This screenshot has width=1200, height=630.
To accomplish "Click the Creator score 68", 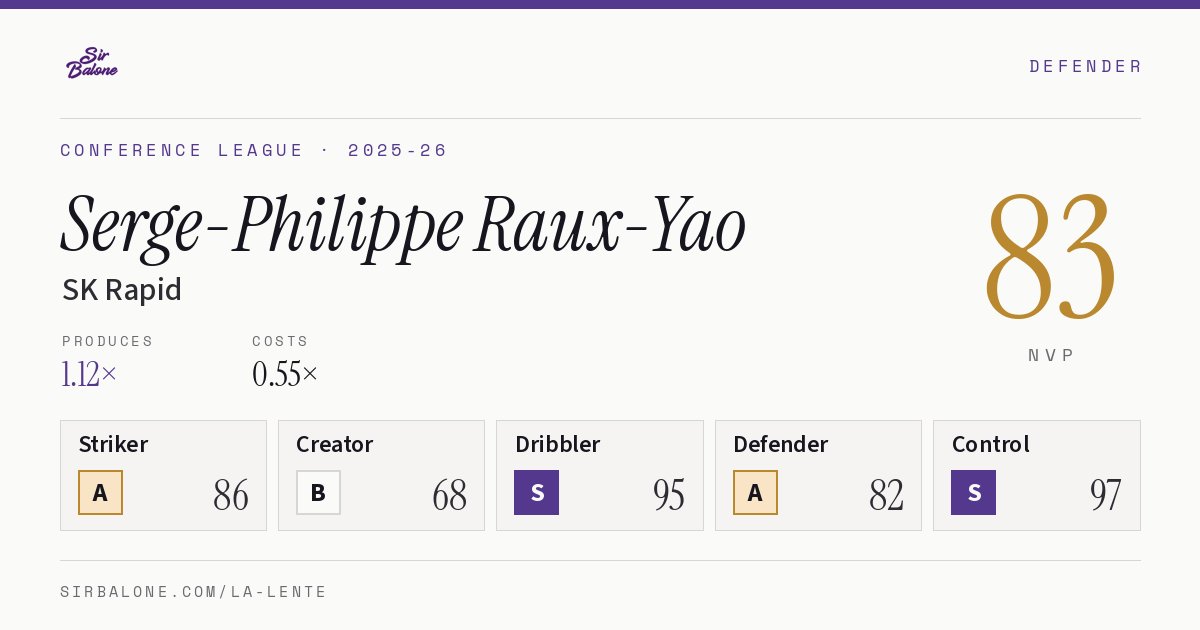I will tap(449, 495).
